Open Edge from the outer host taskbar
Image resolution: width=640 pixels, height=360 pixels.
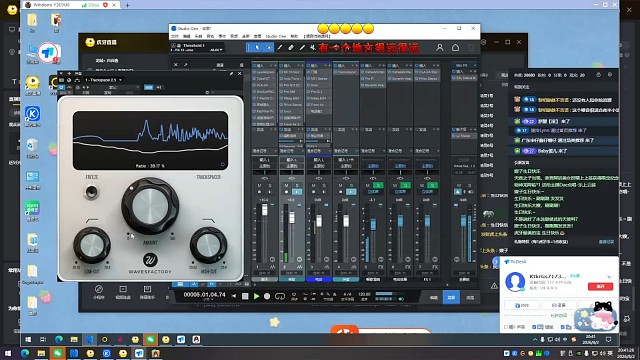(x=25, y=353)
